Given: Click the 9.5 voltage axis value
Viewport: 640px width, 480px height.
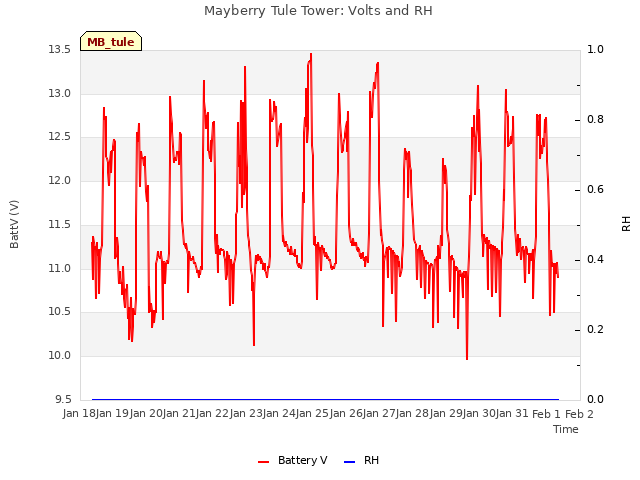Looking at the screenshot, I should [63, 399].
